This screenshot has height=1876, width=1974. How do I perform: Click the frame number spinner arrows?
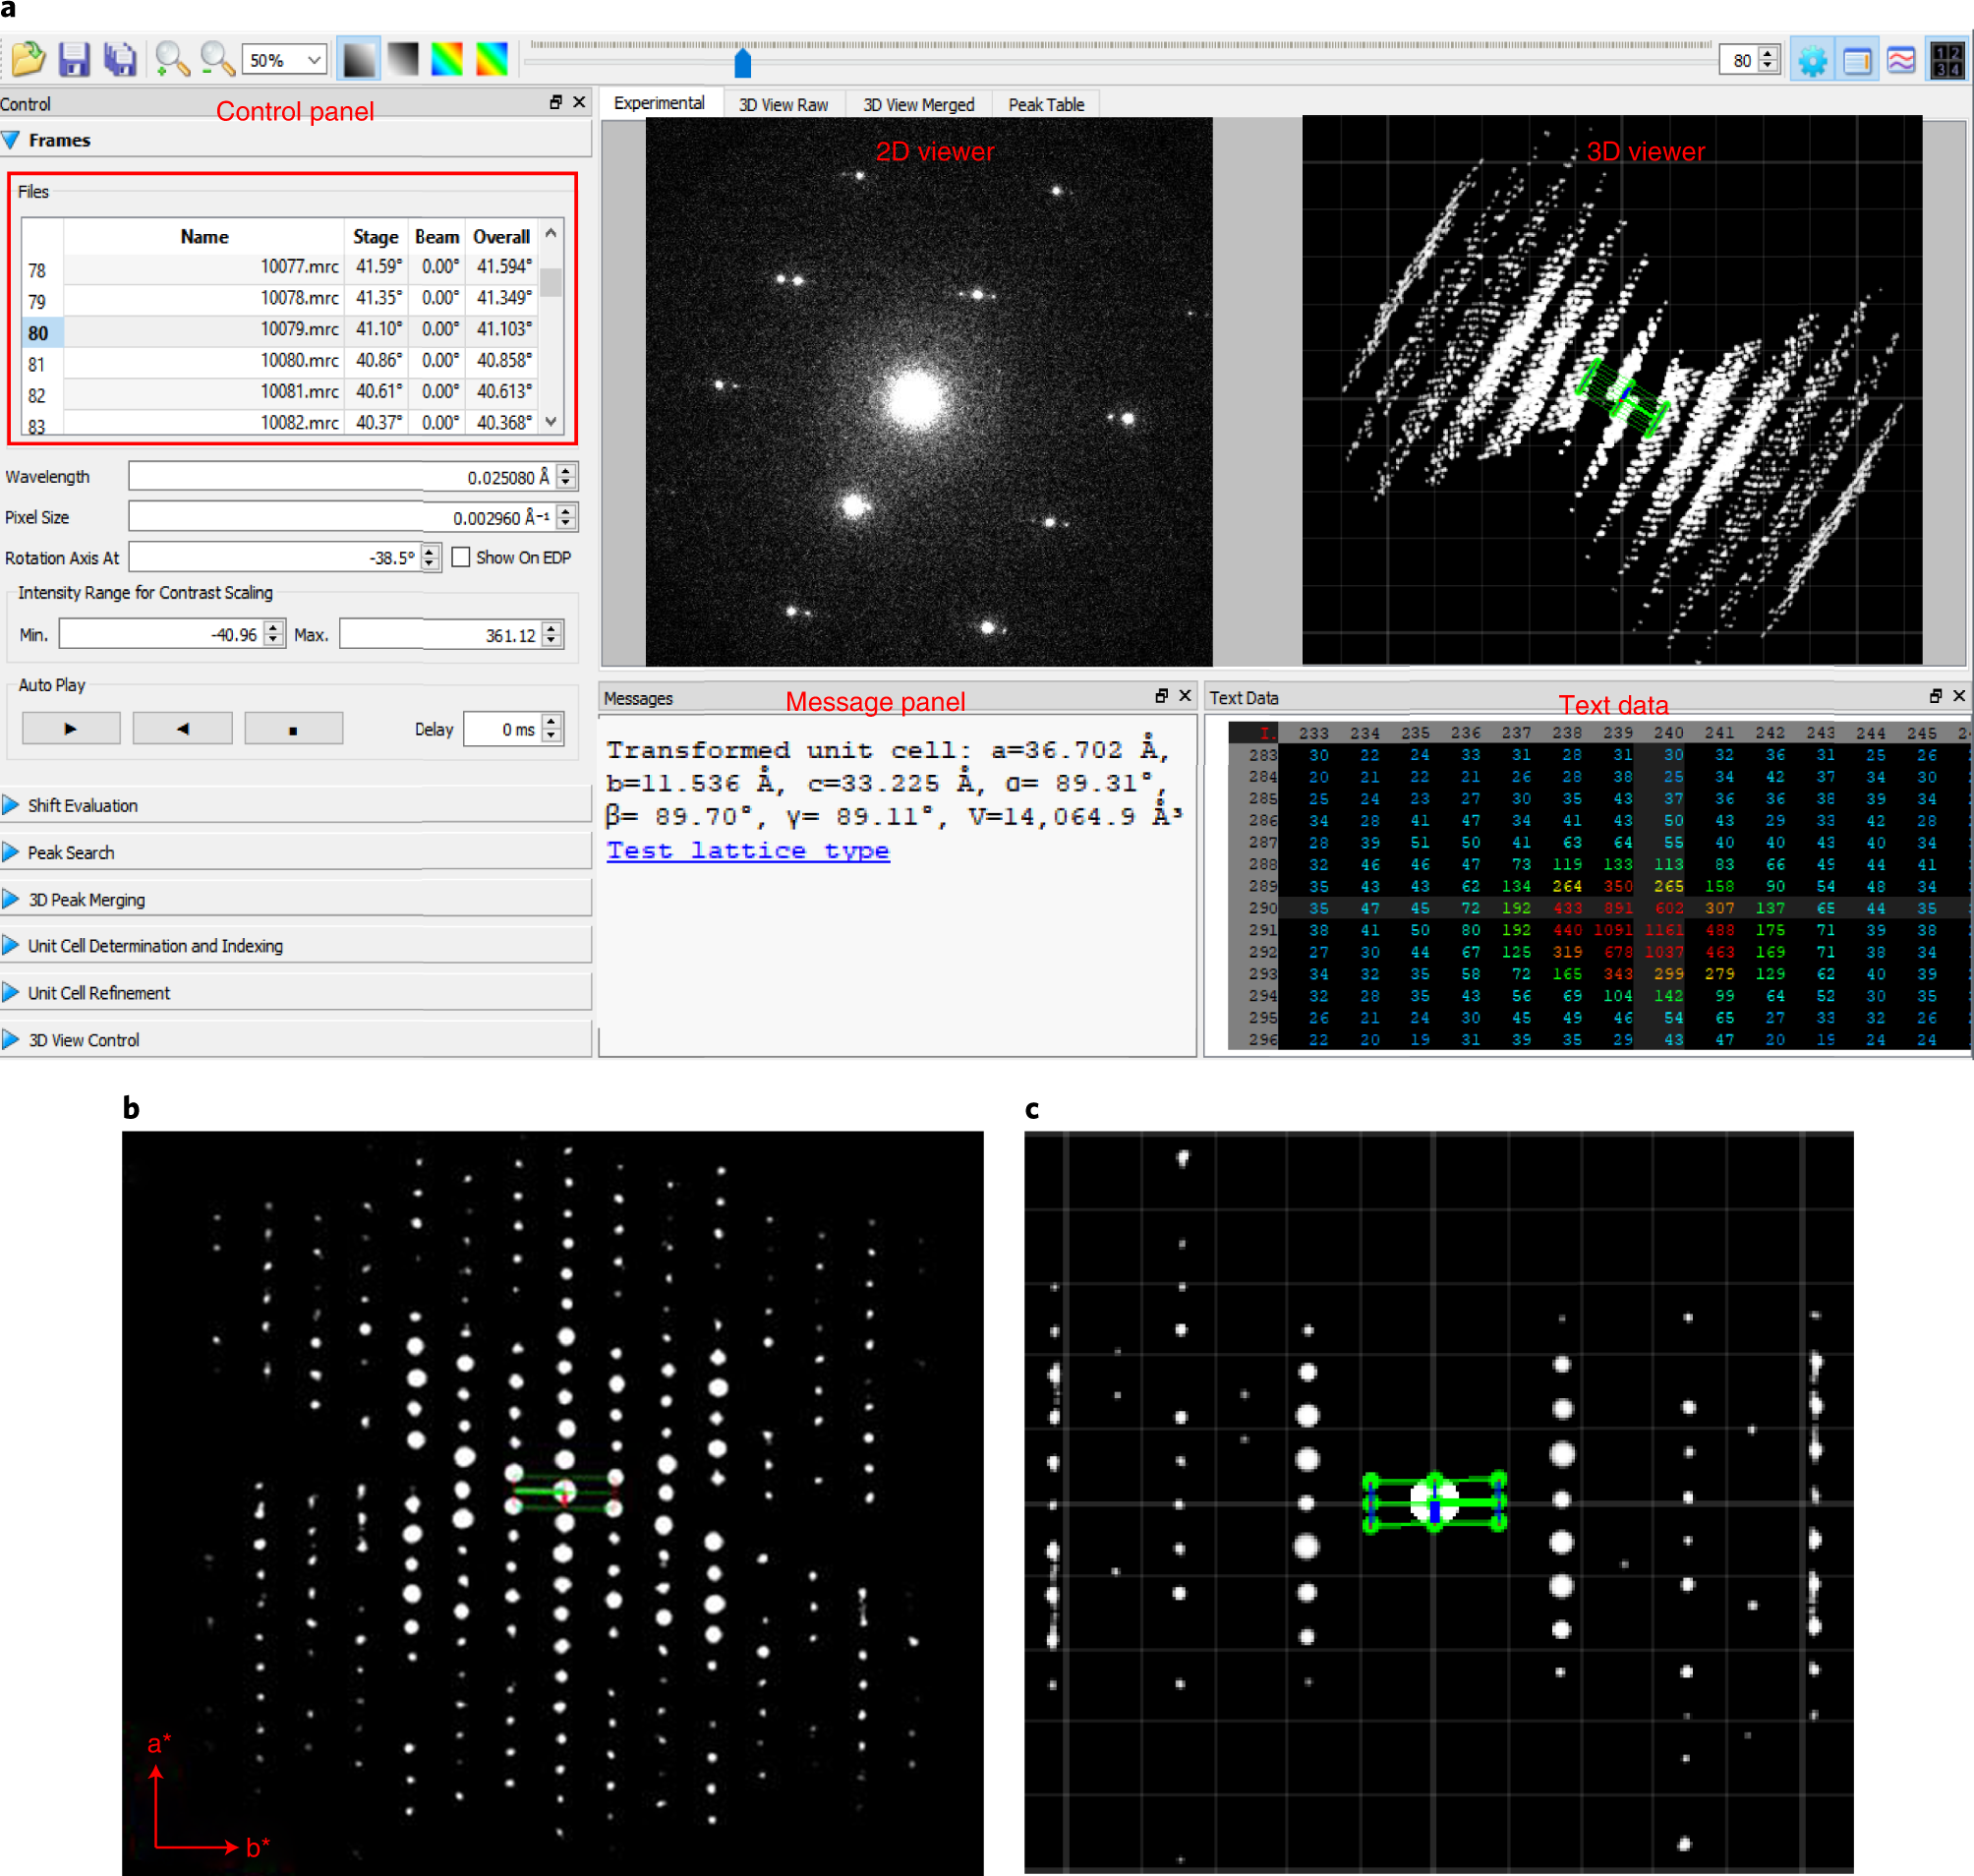(x=1768, y=60)
